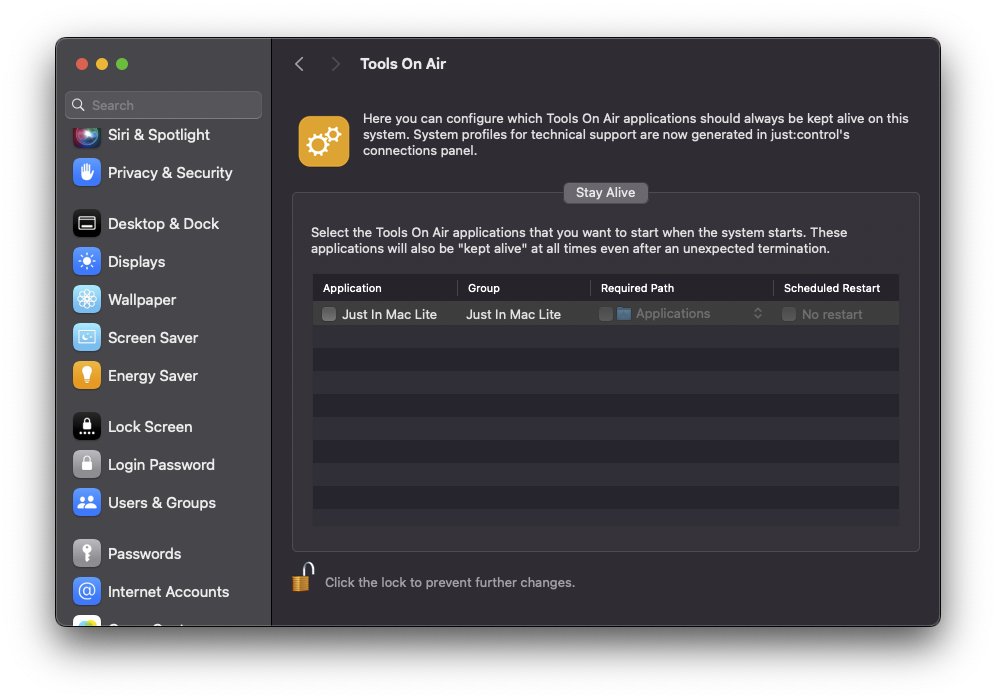This screenshot has width=996, height=700.
Task: Click the Users & Groups icon
Action: click(x=87, y=503)
